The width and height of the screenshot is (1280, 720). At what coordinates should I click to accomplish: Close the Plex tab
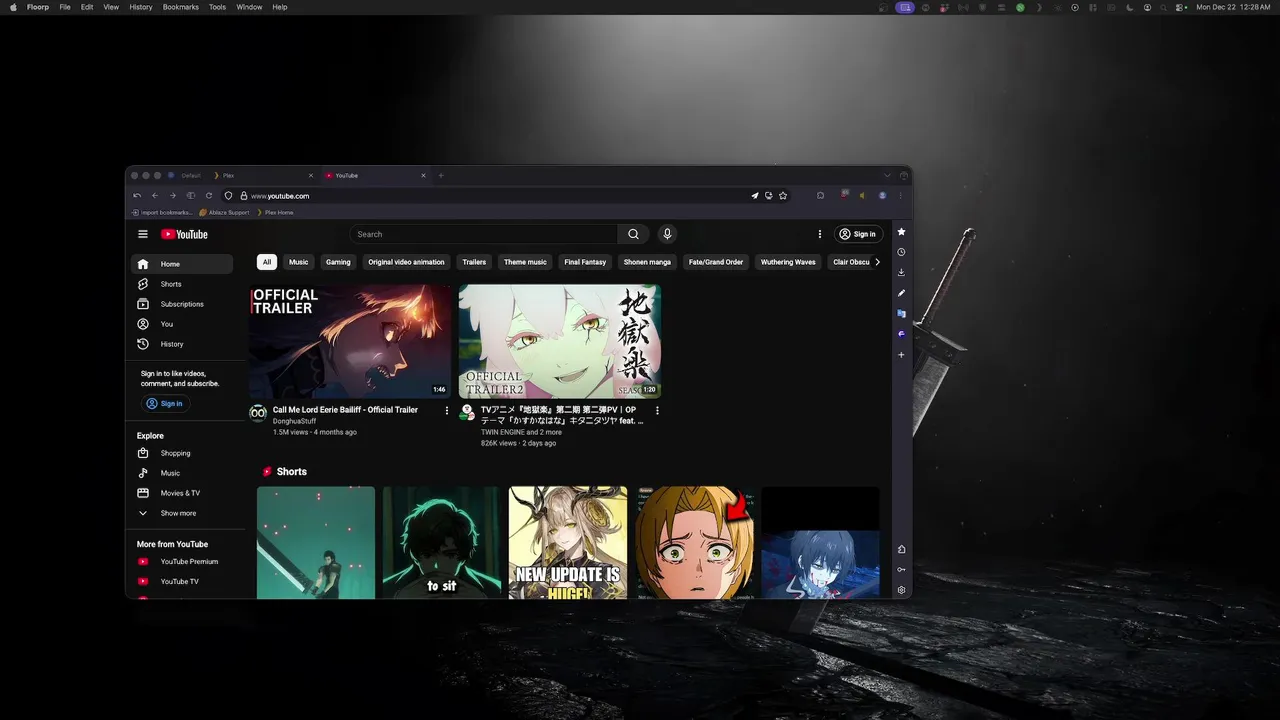(x=311, y=175)
